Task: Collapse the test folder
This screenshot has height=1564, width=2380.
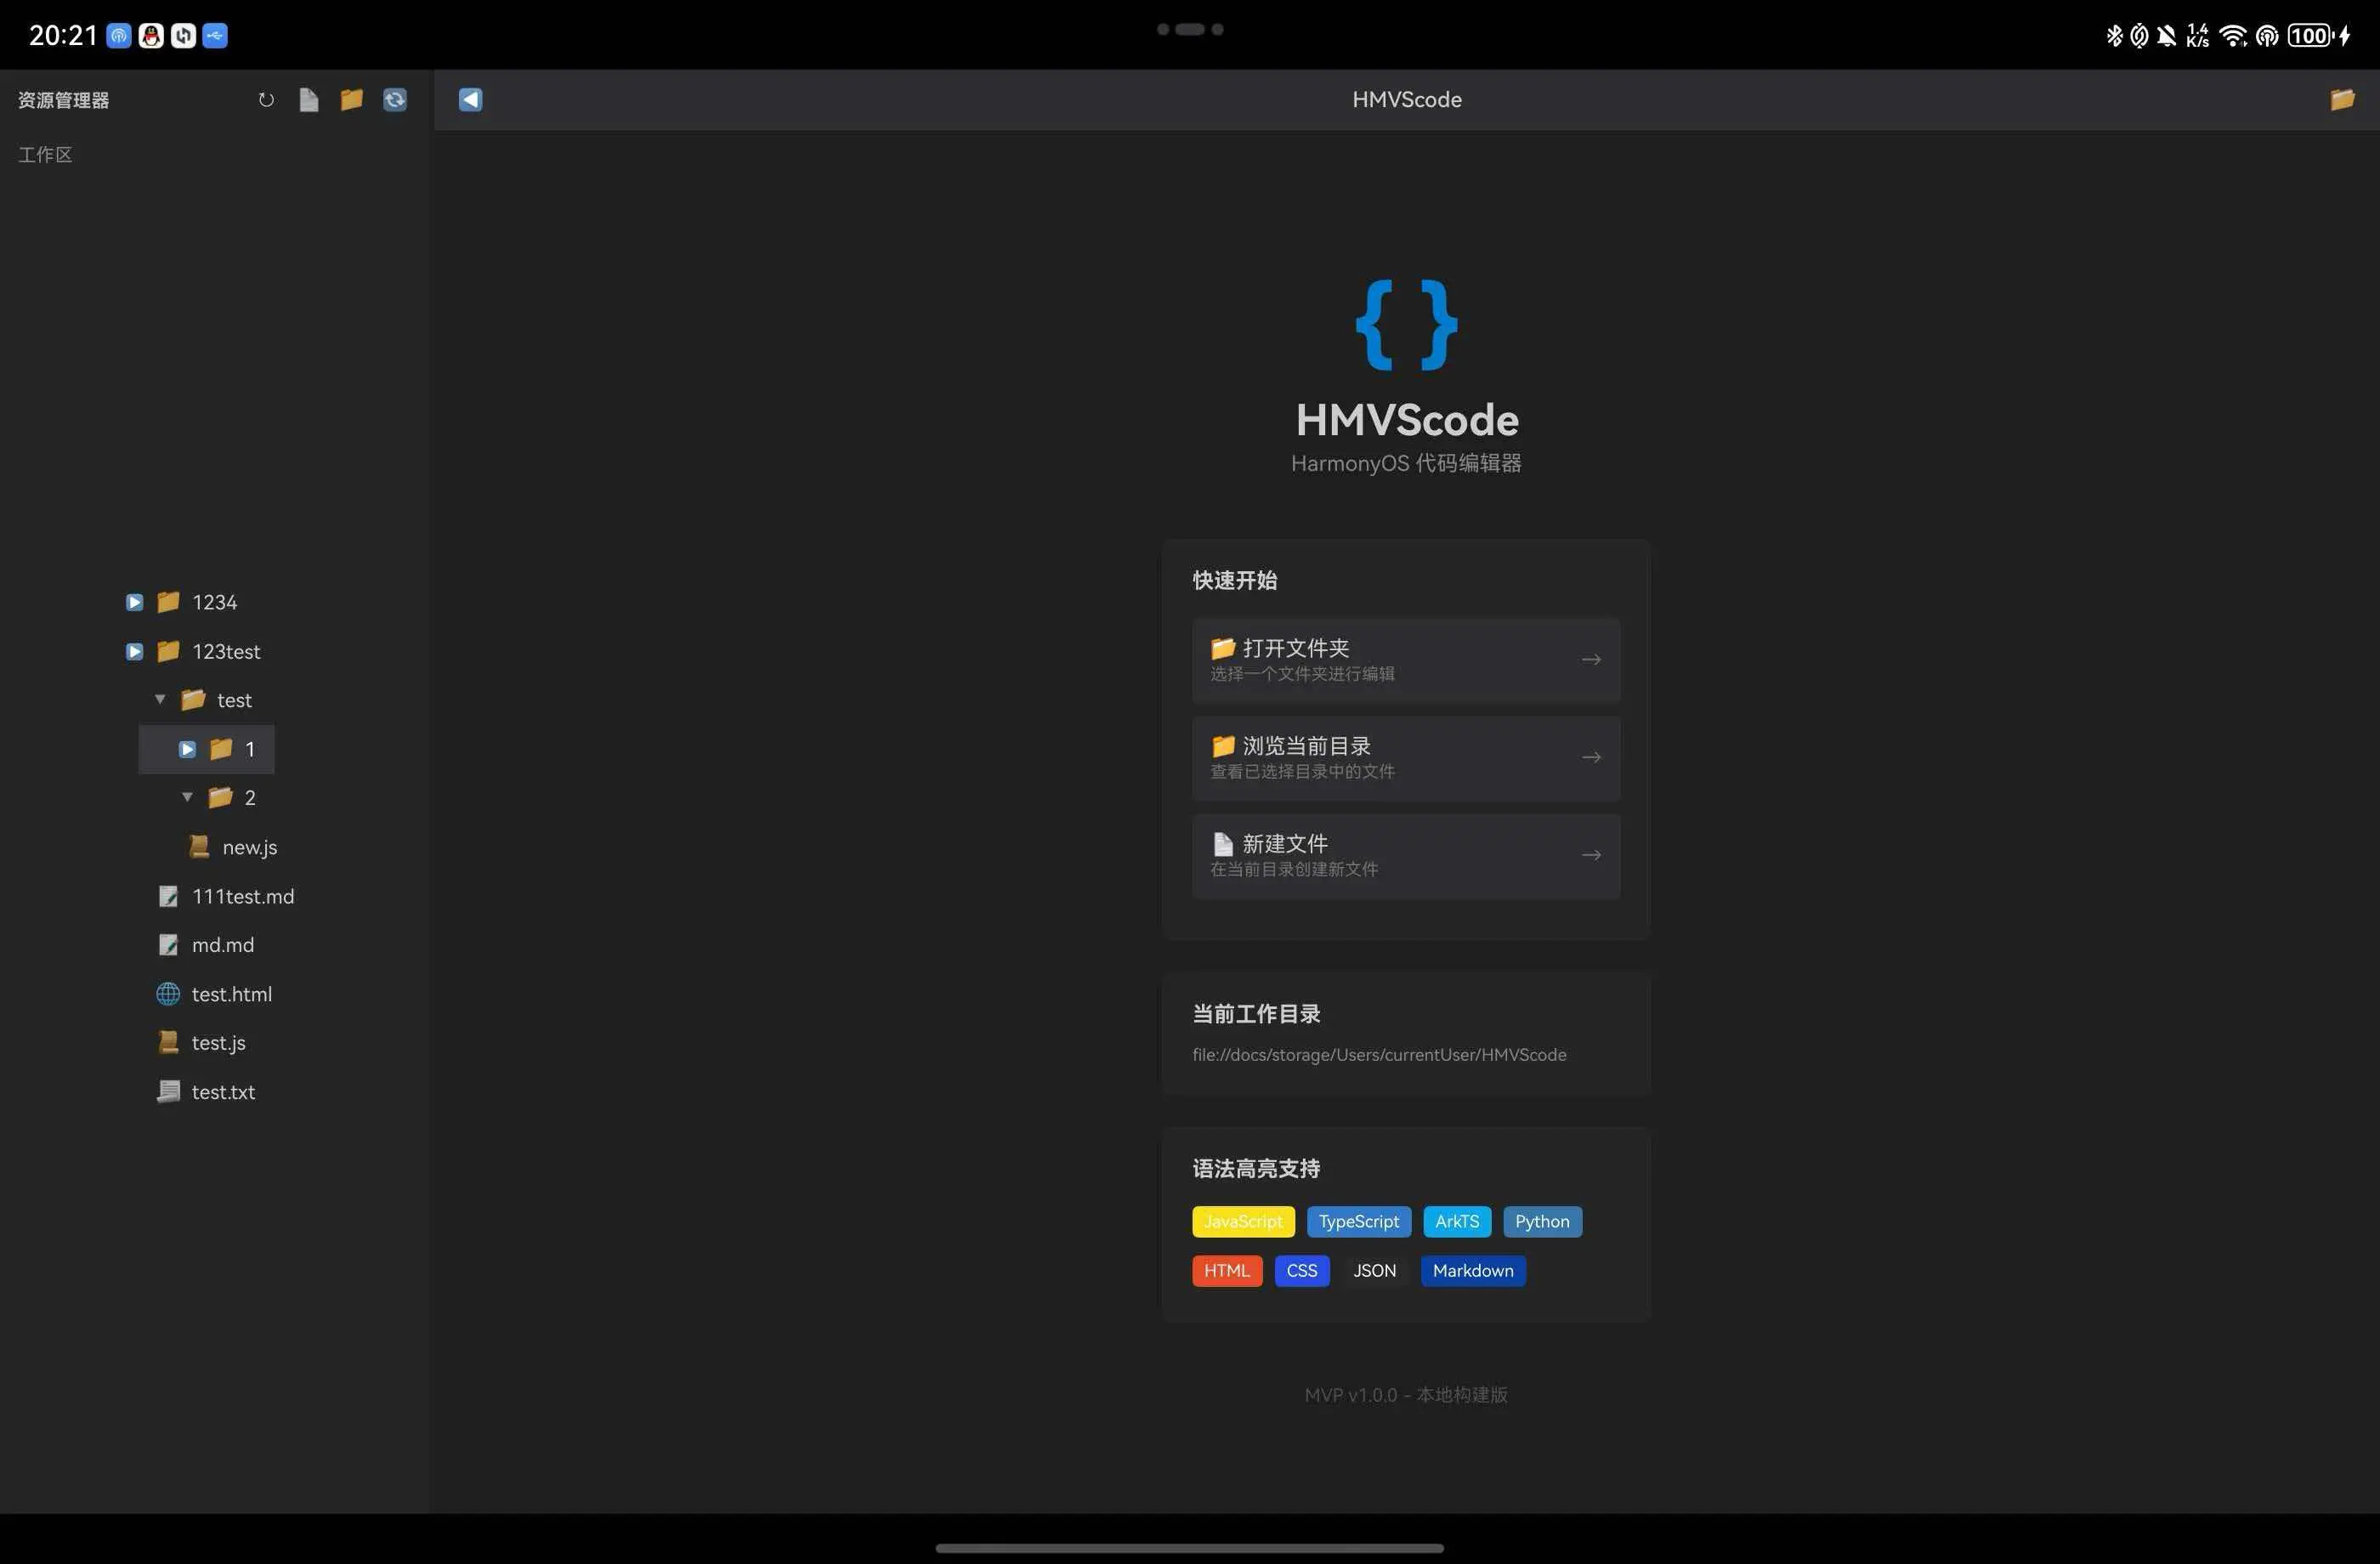Action: (160, 700)
